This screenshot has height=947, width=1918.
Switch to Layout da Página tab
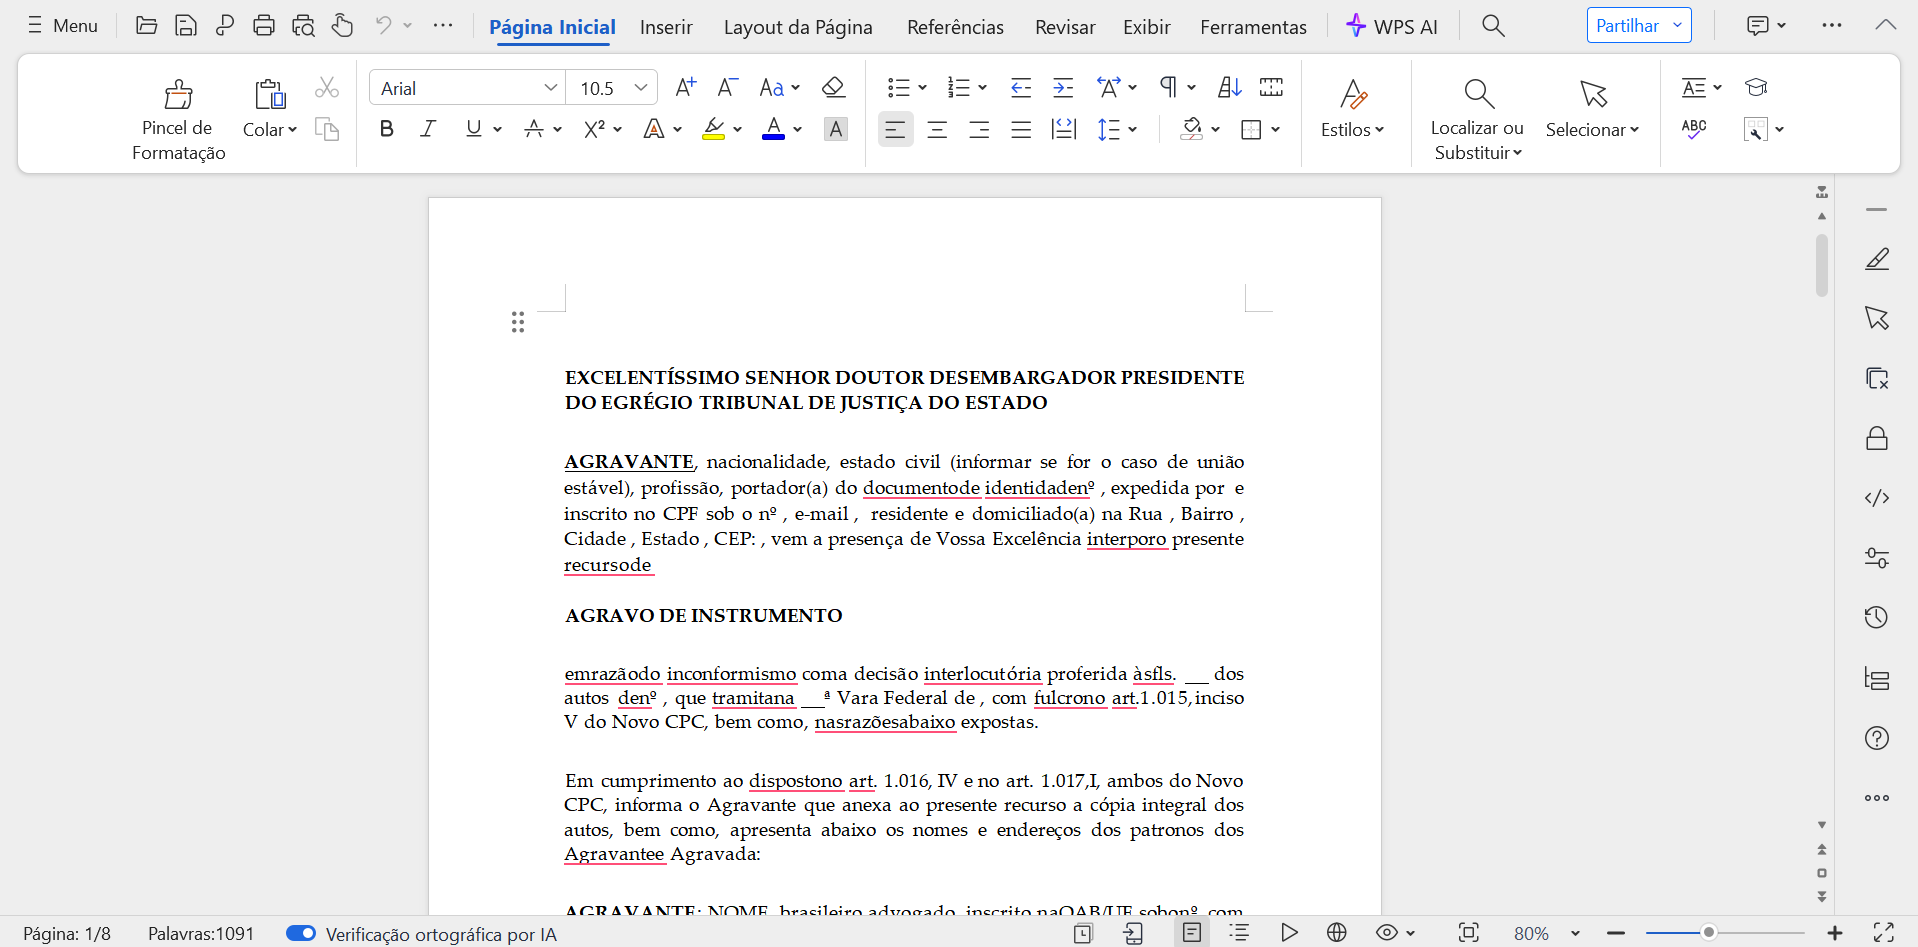pyautogui.click(x=798, y=27)
